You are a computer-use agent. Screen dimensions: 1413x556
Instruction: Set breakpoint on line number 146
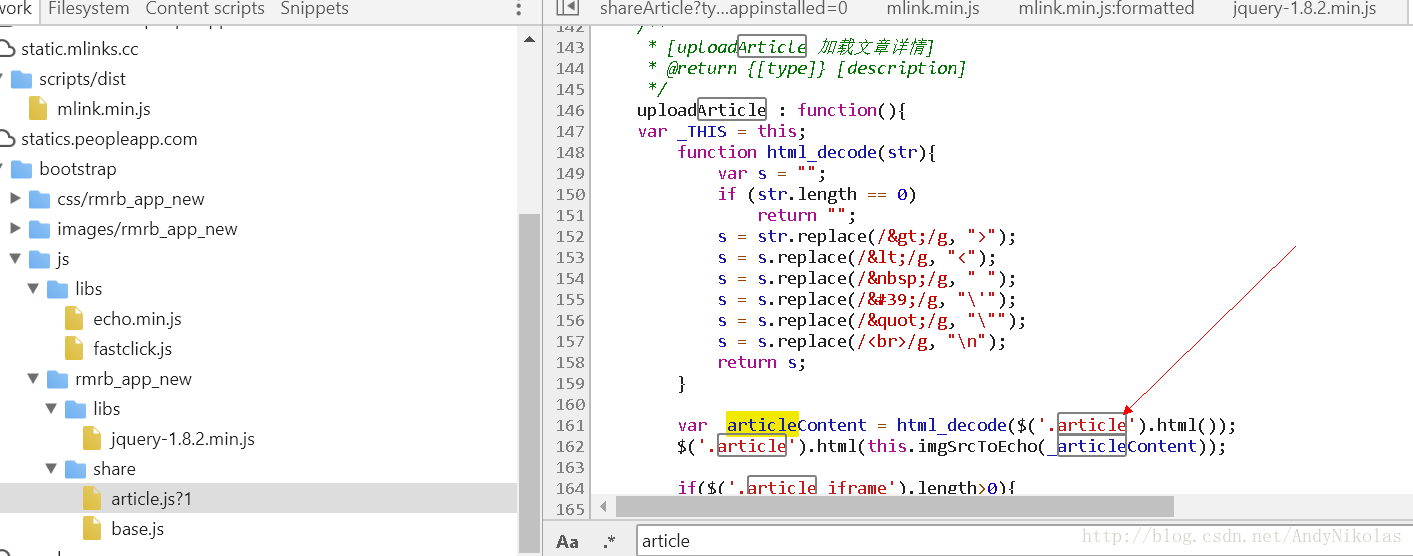569,110
